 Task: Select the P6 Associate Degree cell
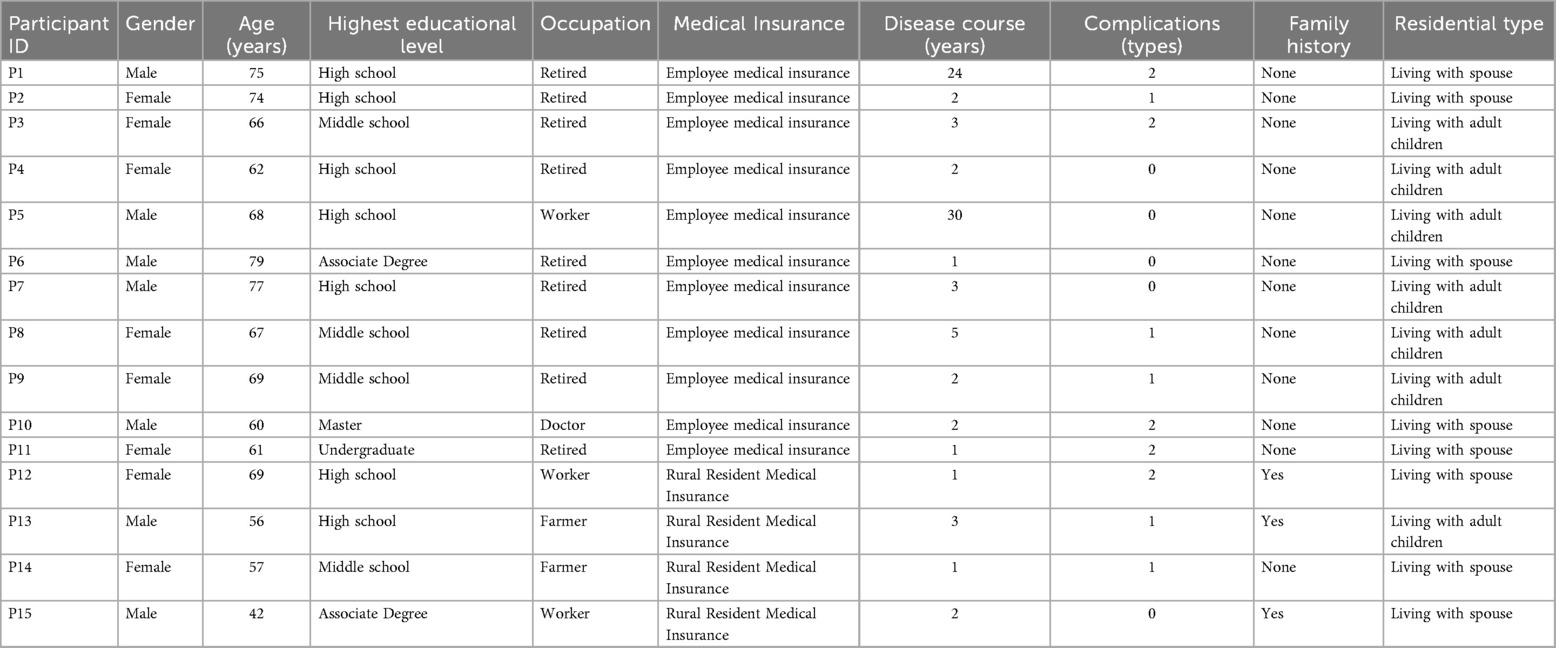372,262
